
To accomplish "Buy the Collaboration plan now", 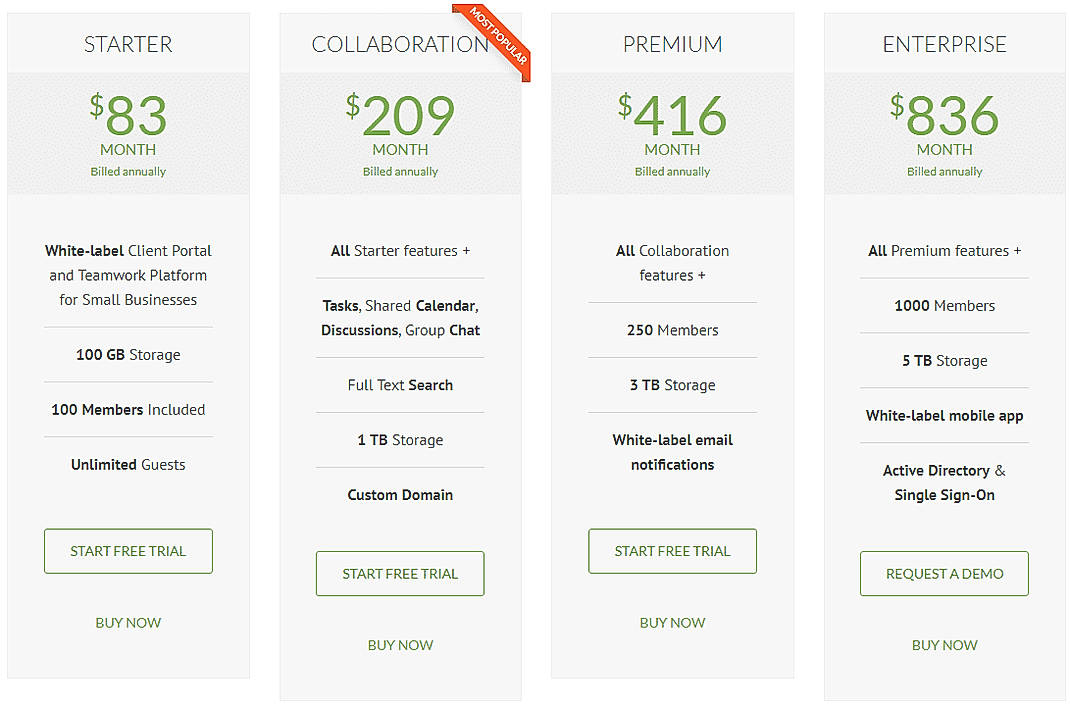I will click(x=400, y=645).
